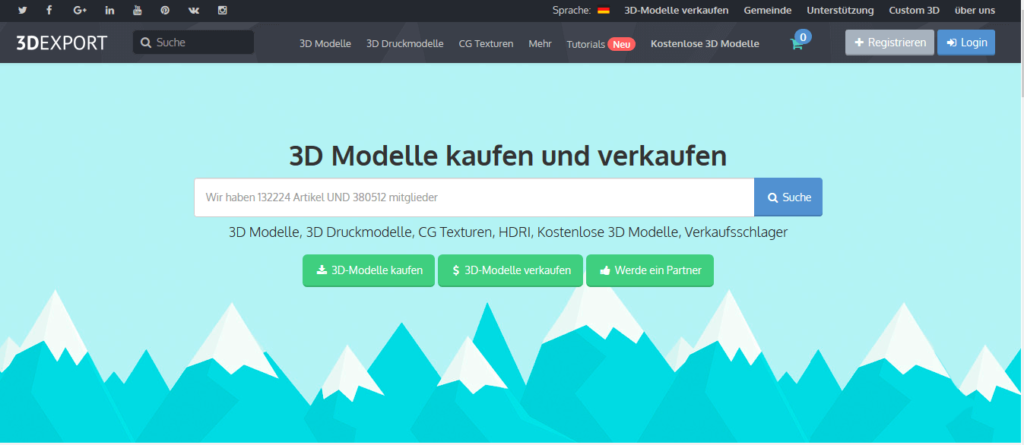Open the Tutorials Neu menu item

601,44
